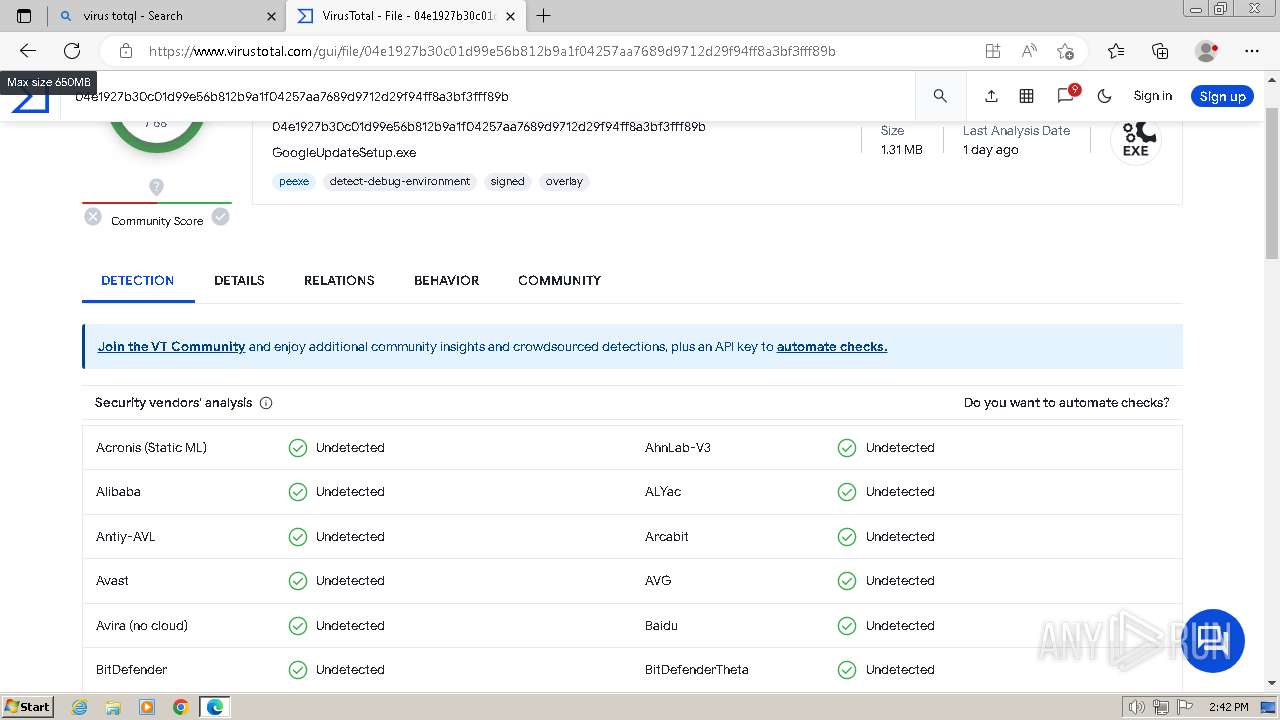Click the peexe tag
The height and width of the screenshot is (720, 1280).
[294, 182]
